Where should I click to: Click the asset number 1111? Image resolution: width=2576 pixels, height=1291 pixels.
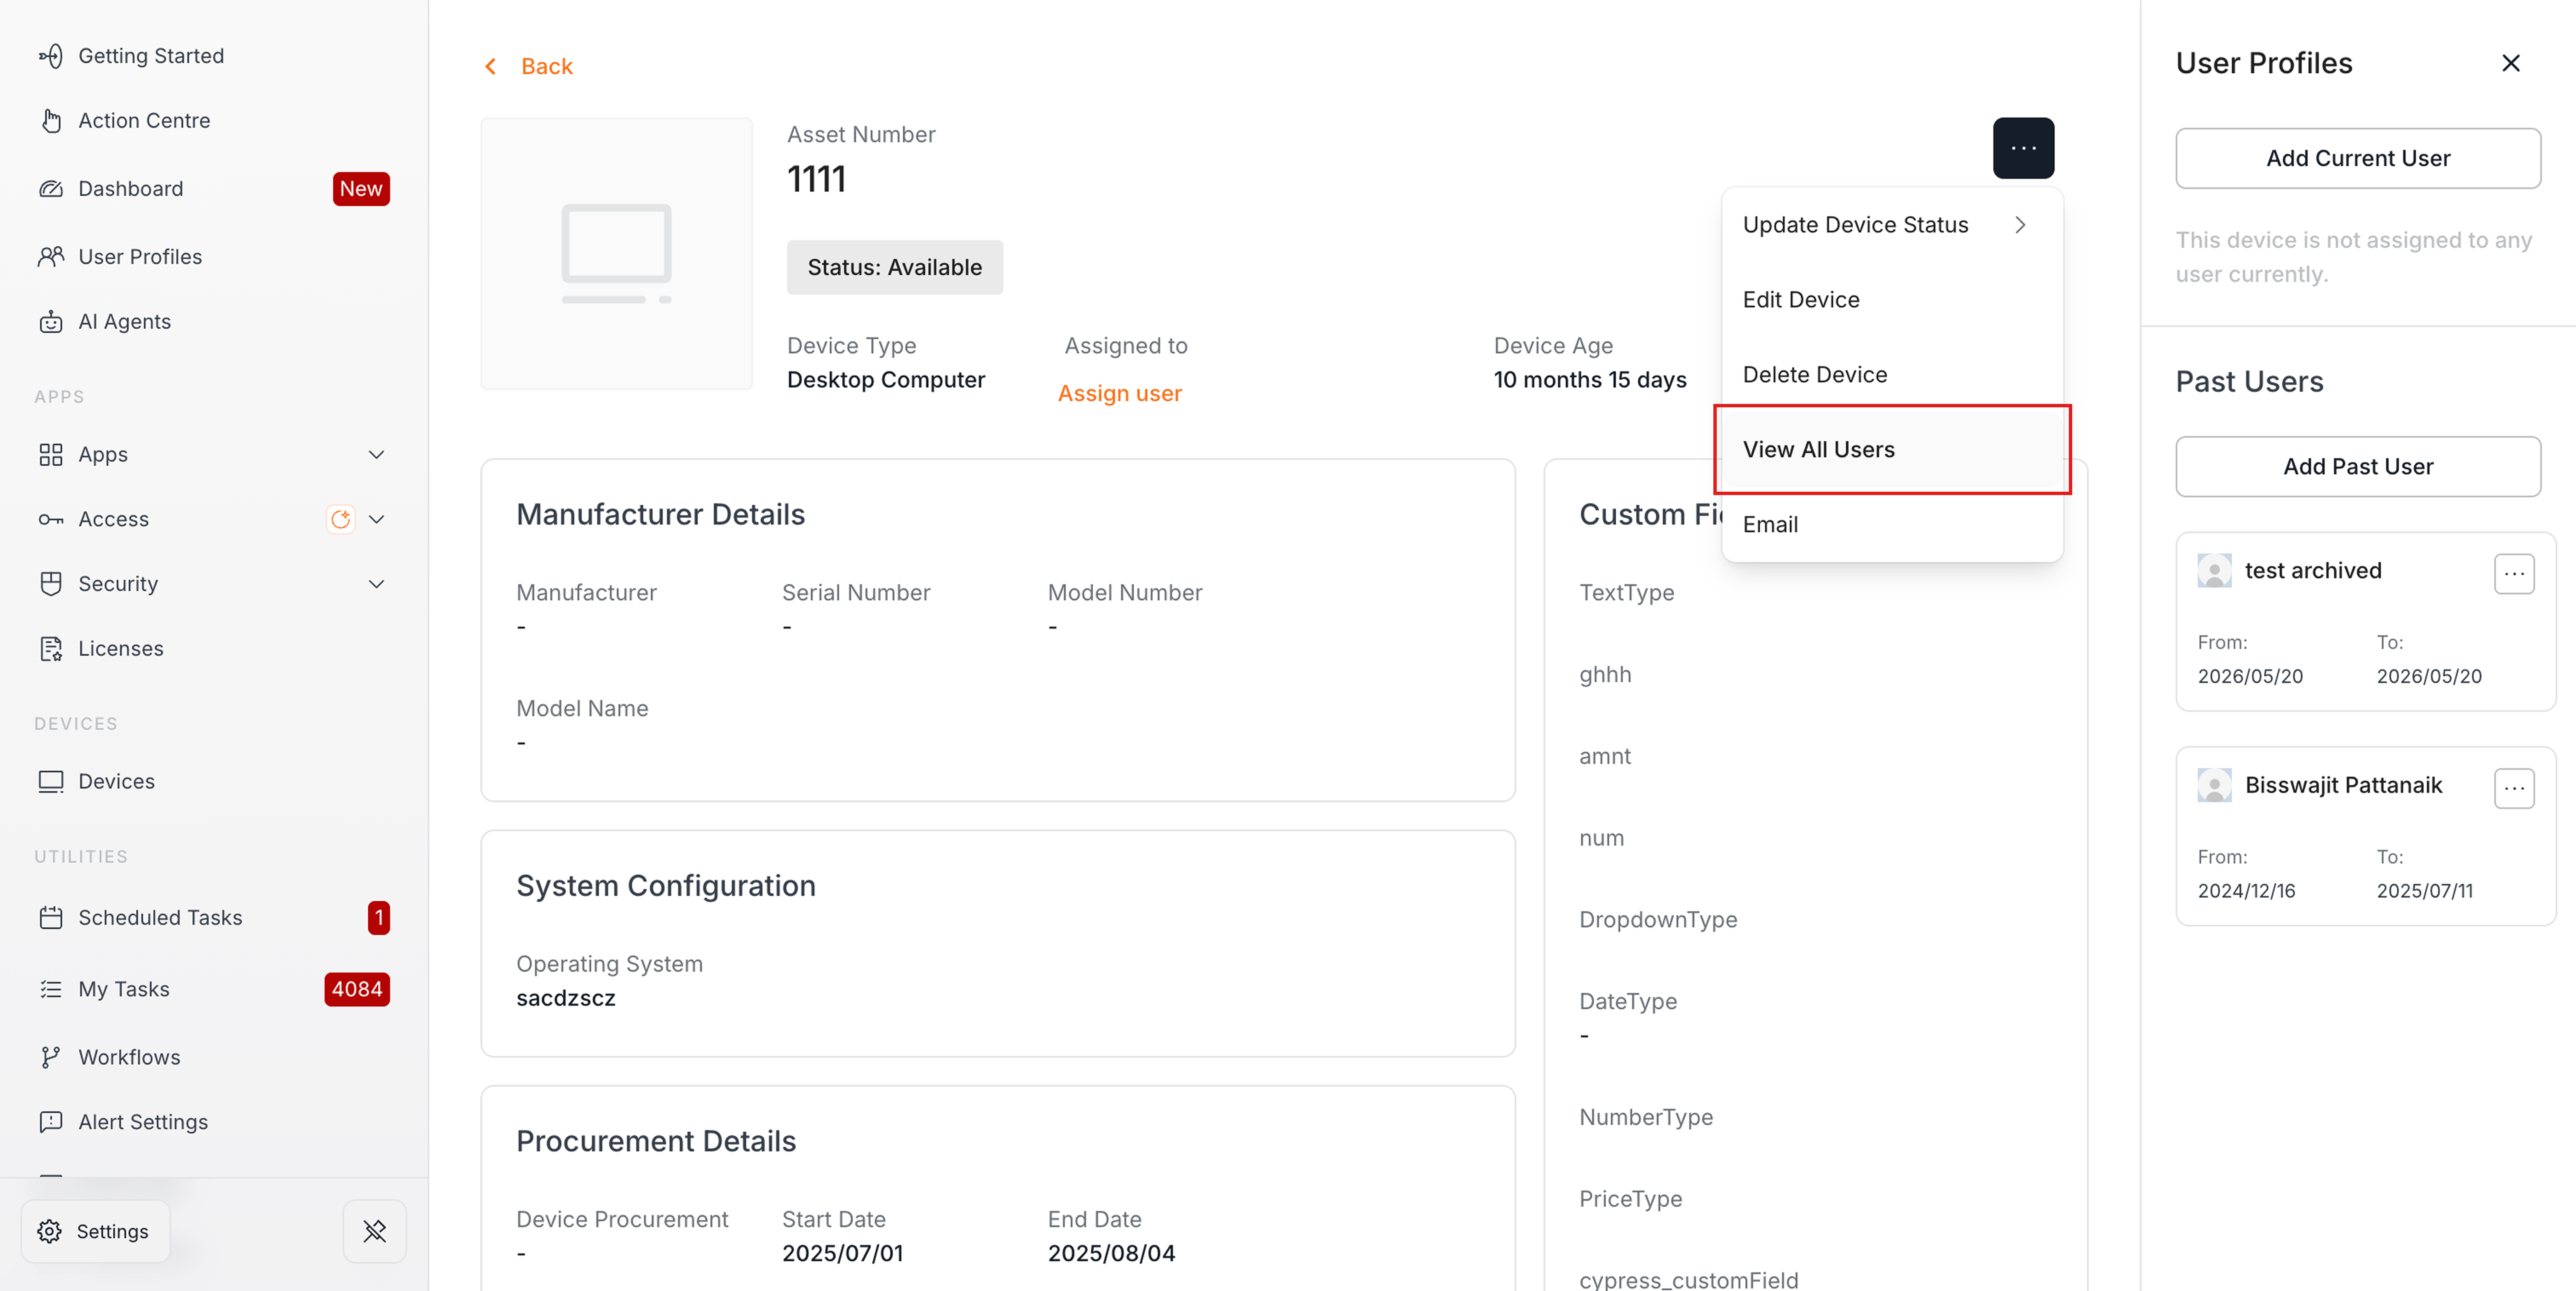tap(817, 179)
